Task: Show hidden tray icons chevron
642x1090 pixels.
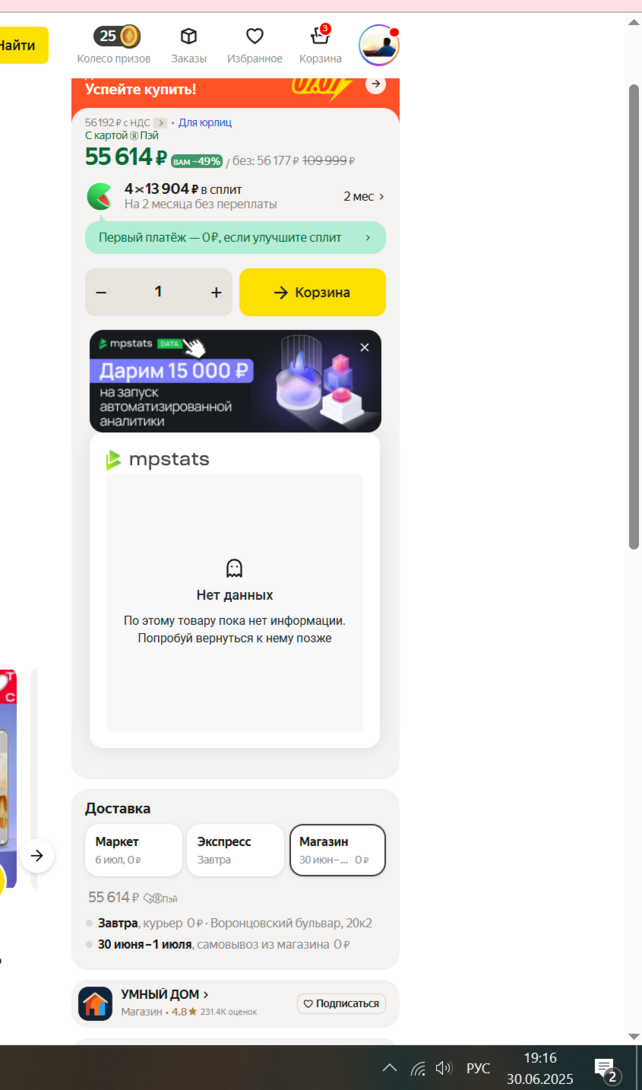Action: click(390, 1068)
